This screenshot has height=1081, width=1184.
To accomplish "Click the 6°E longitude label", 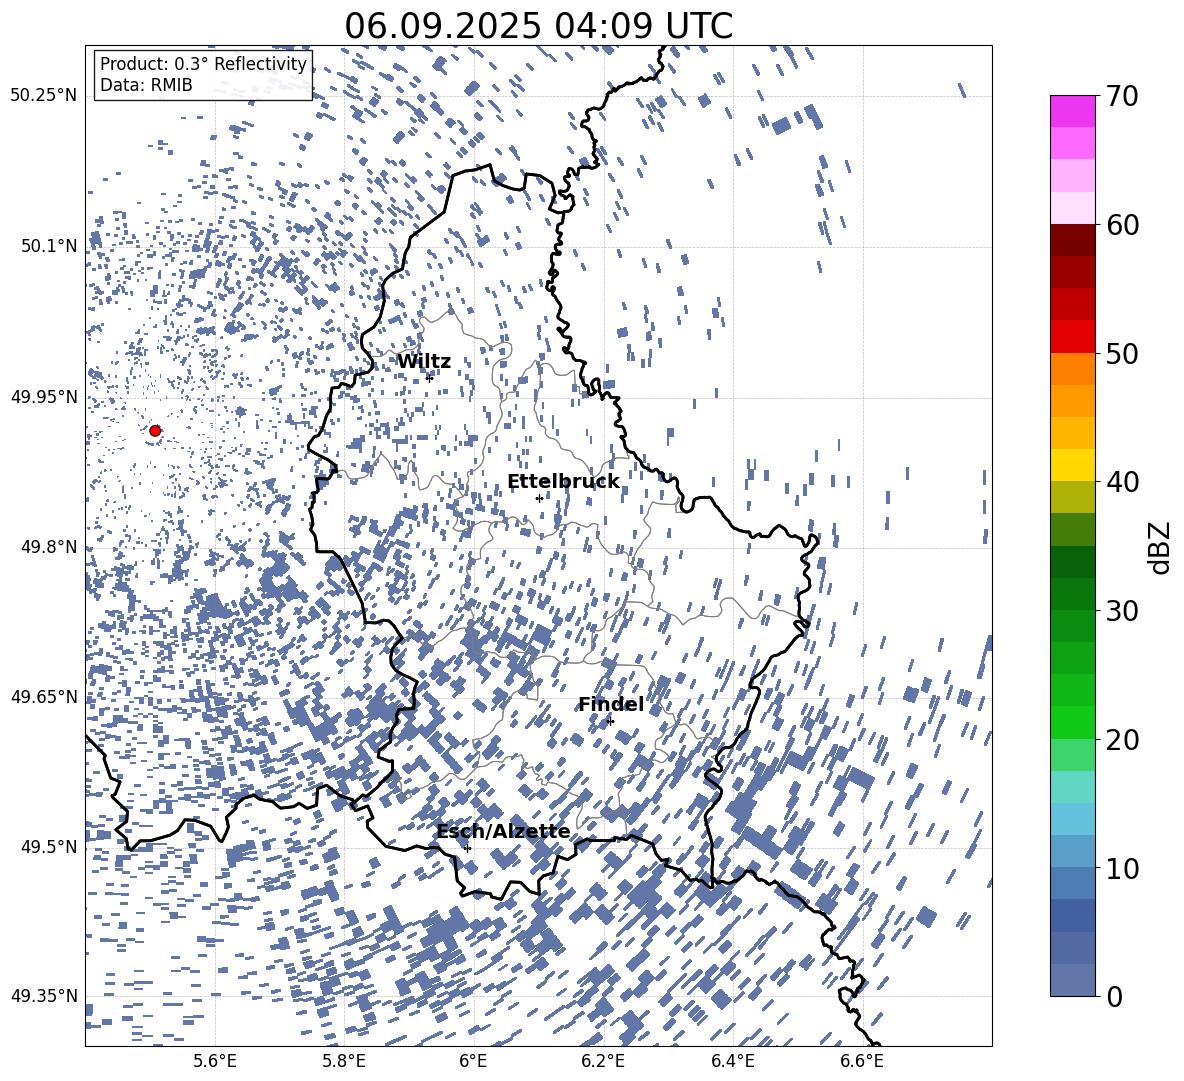I will point(473,1062).
